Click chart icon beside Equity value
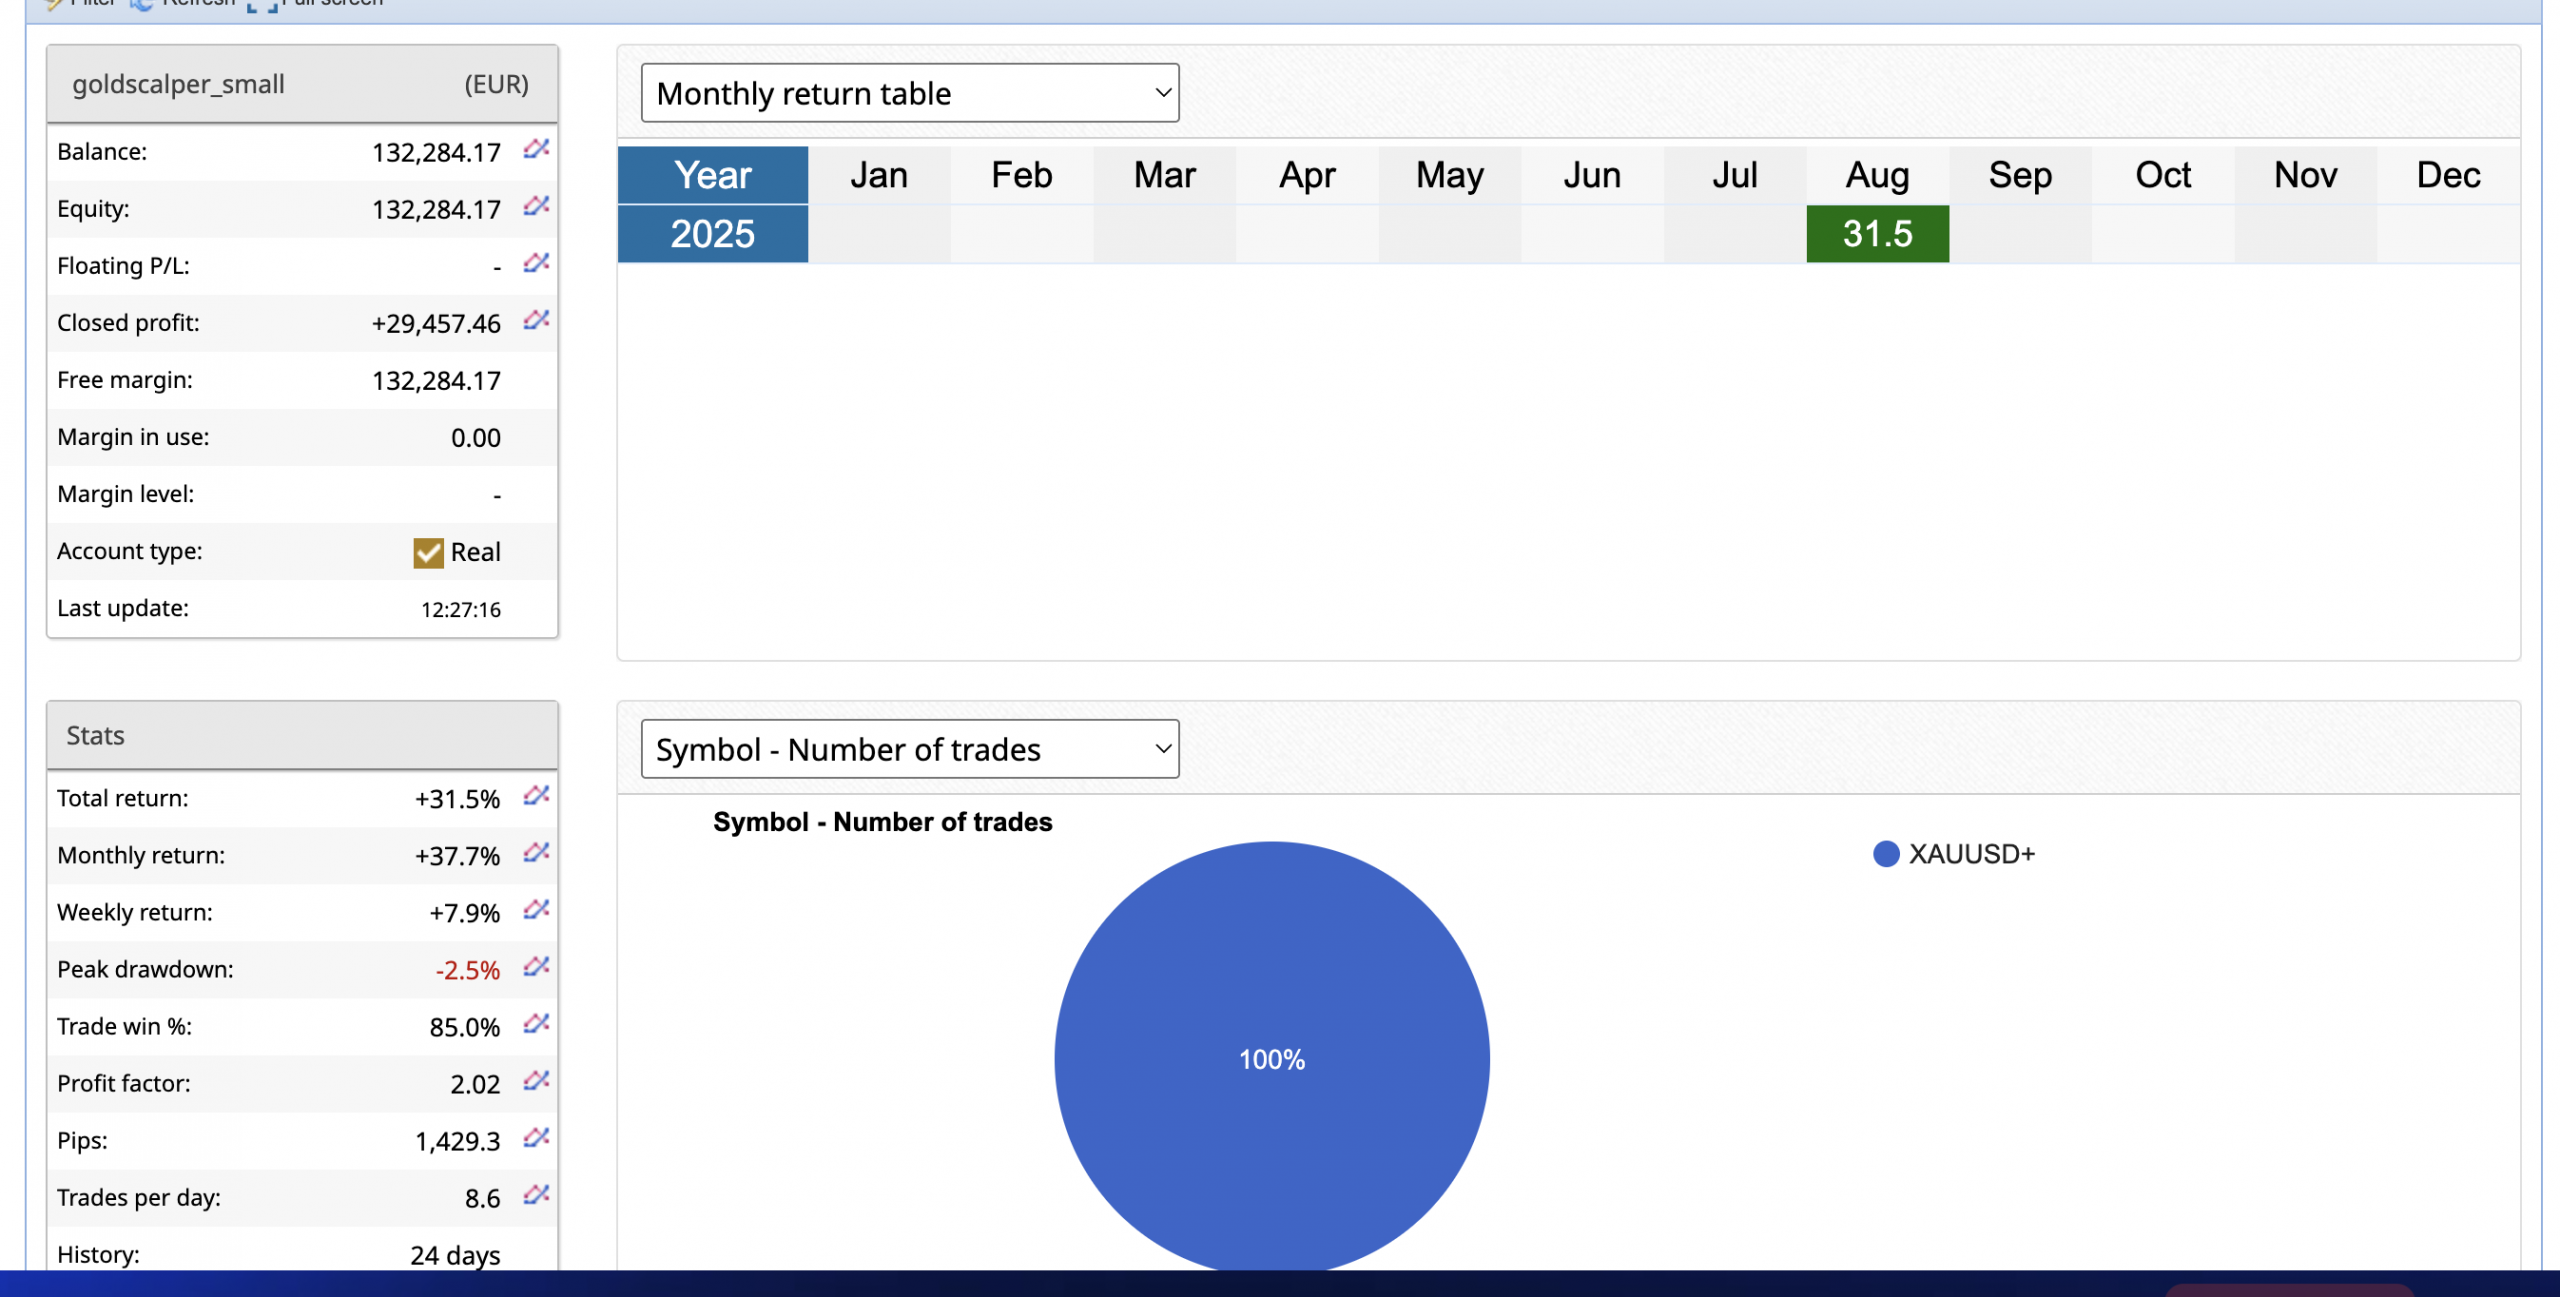The height and width of the screenshot is (1297, 2560). tap(536, 206)
